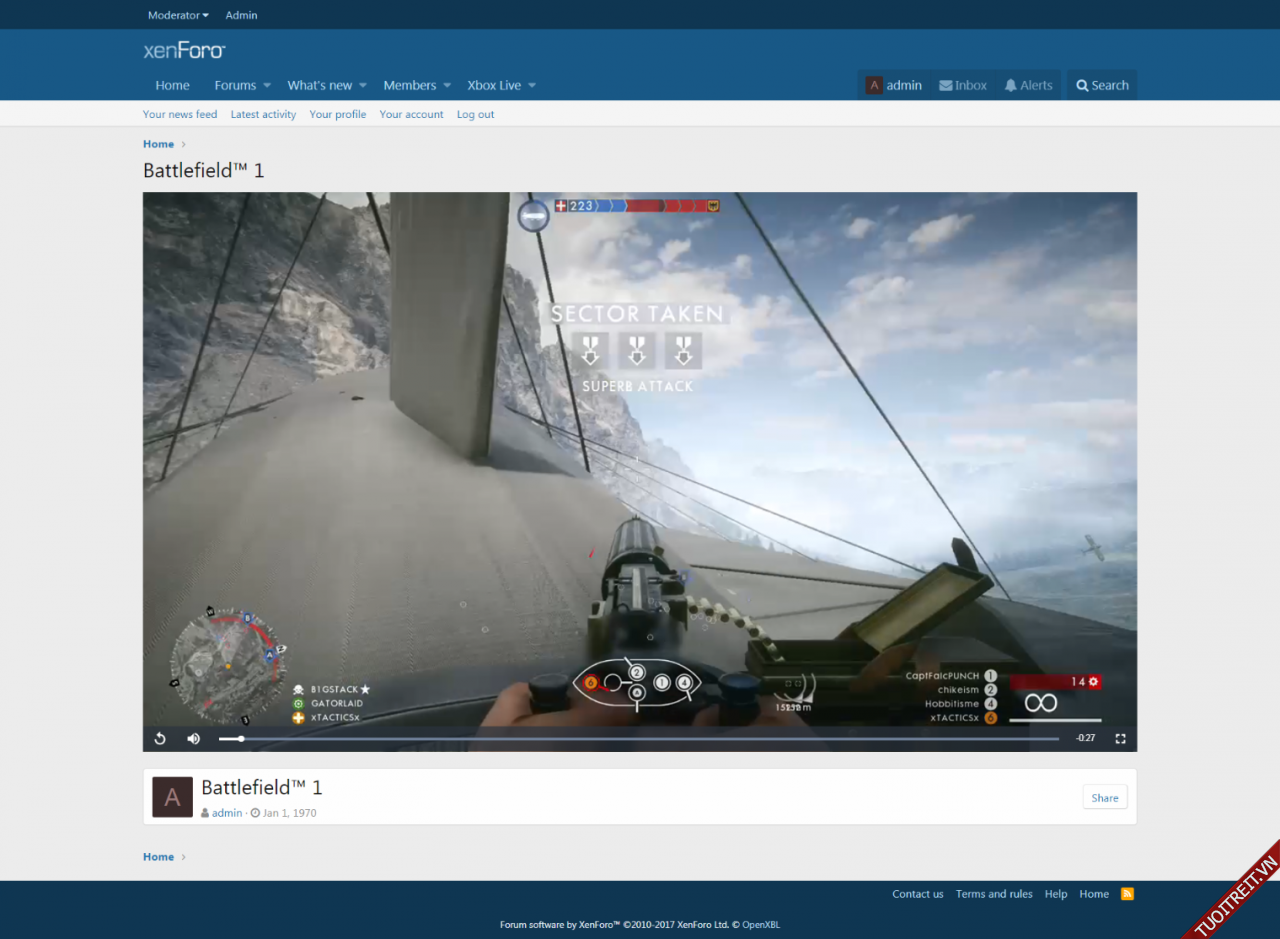Click the Share button
Viewport: 1280px width, 939px height.
point(1105,797)
